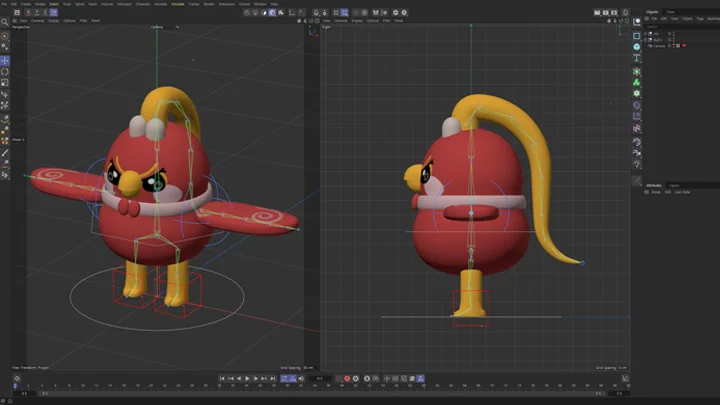
Task: Open the search magnifier in left toolbar
Action: (x=5, y=22)
